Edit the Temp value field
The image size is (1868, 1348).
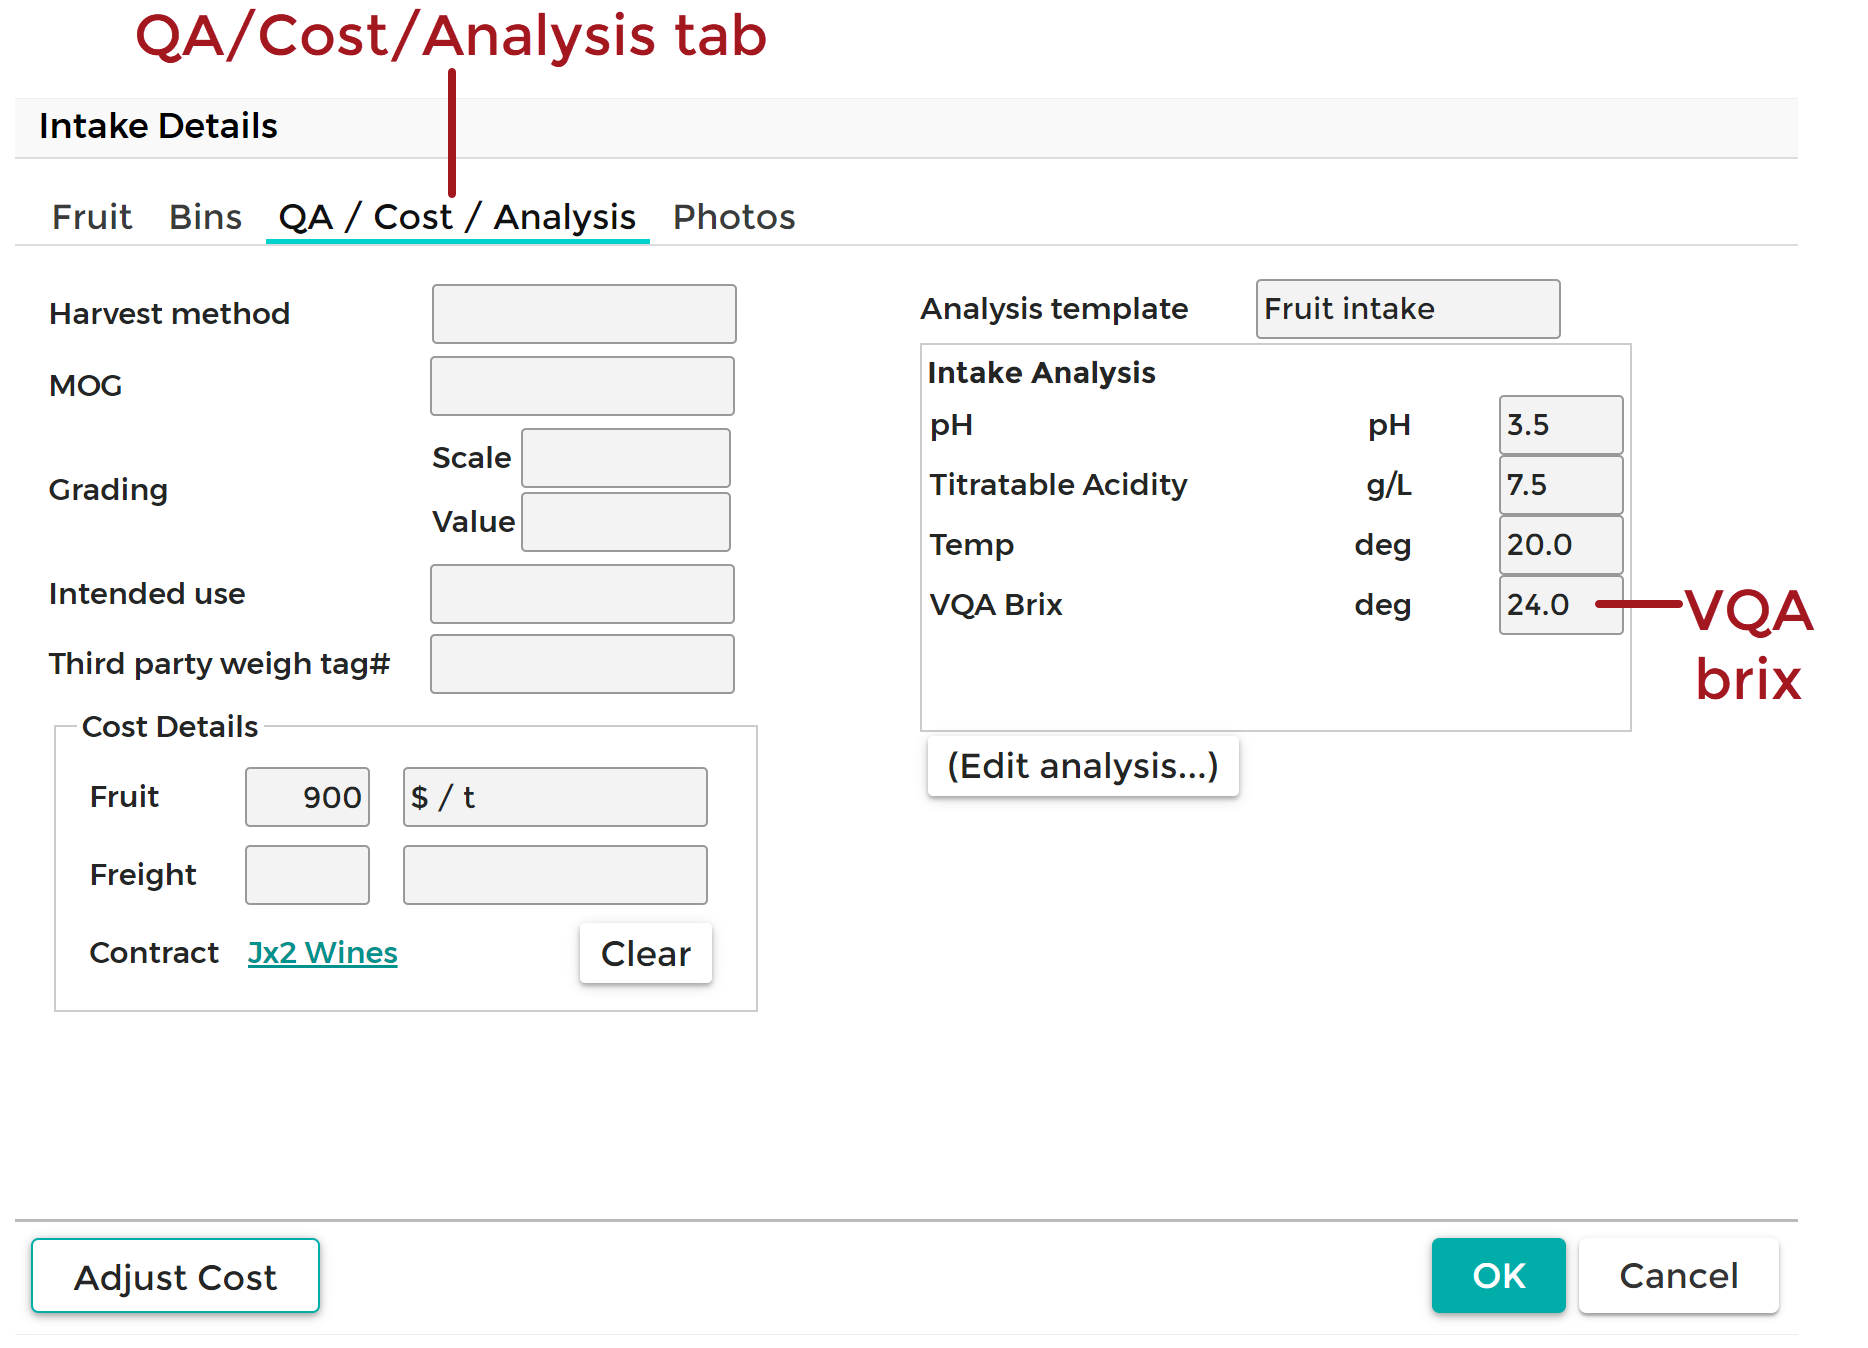pos(1561,545)
